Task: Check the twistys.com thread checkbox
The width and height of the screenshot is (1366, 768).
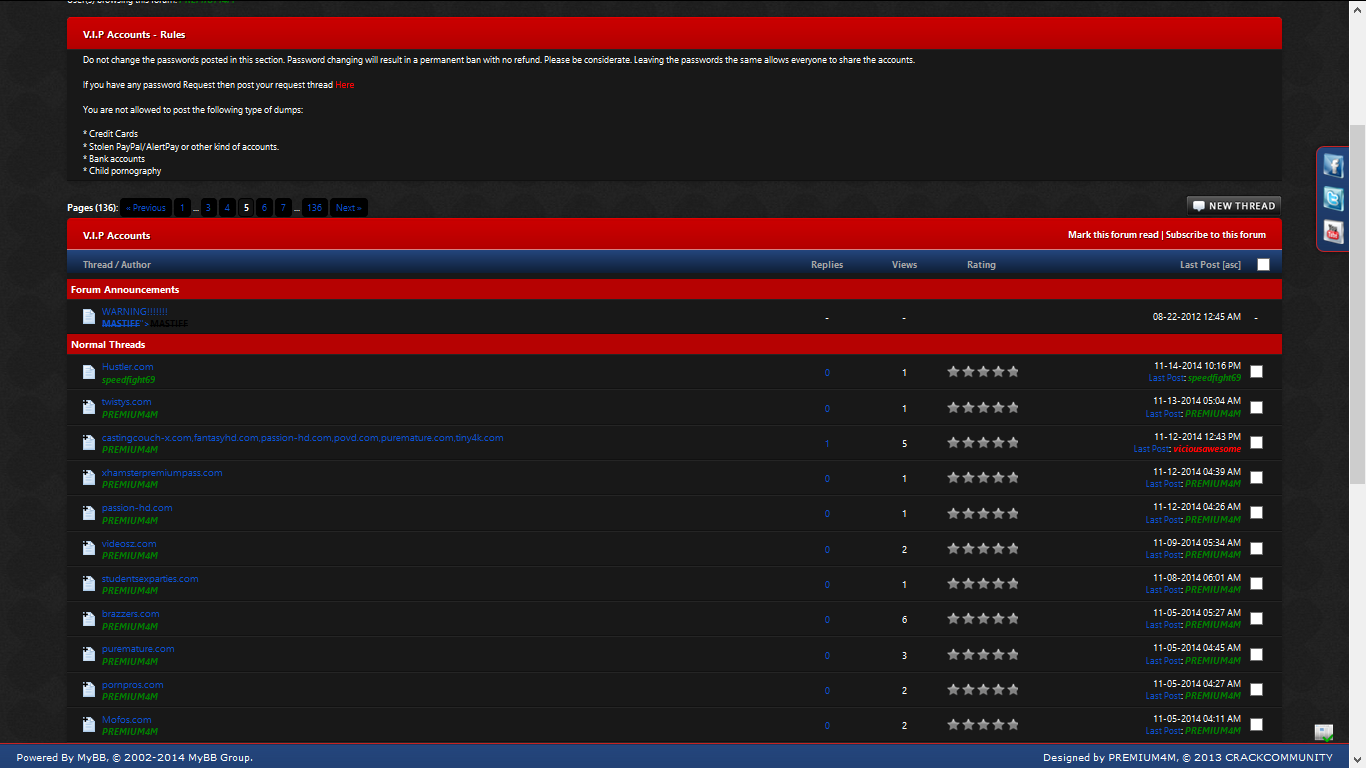Action: [1256, 407]
